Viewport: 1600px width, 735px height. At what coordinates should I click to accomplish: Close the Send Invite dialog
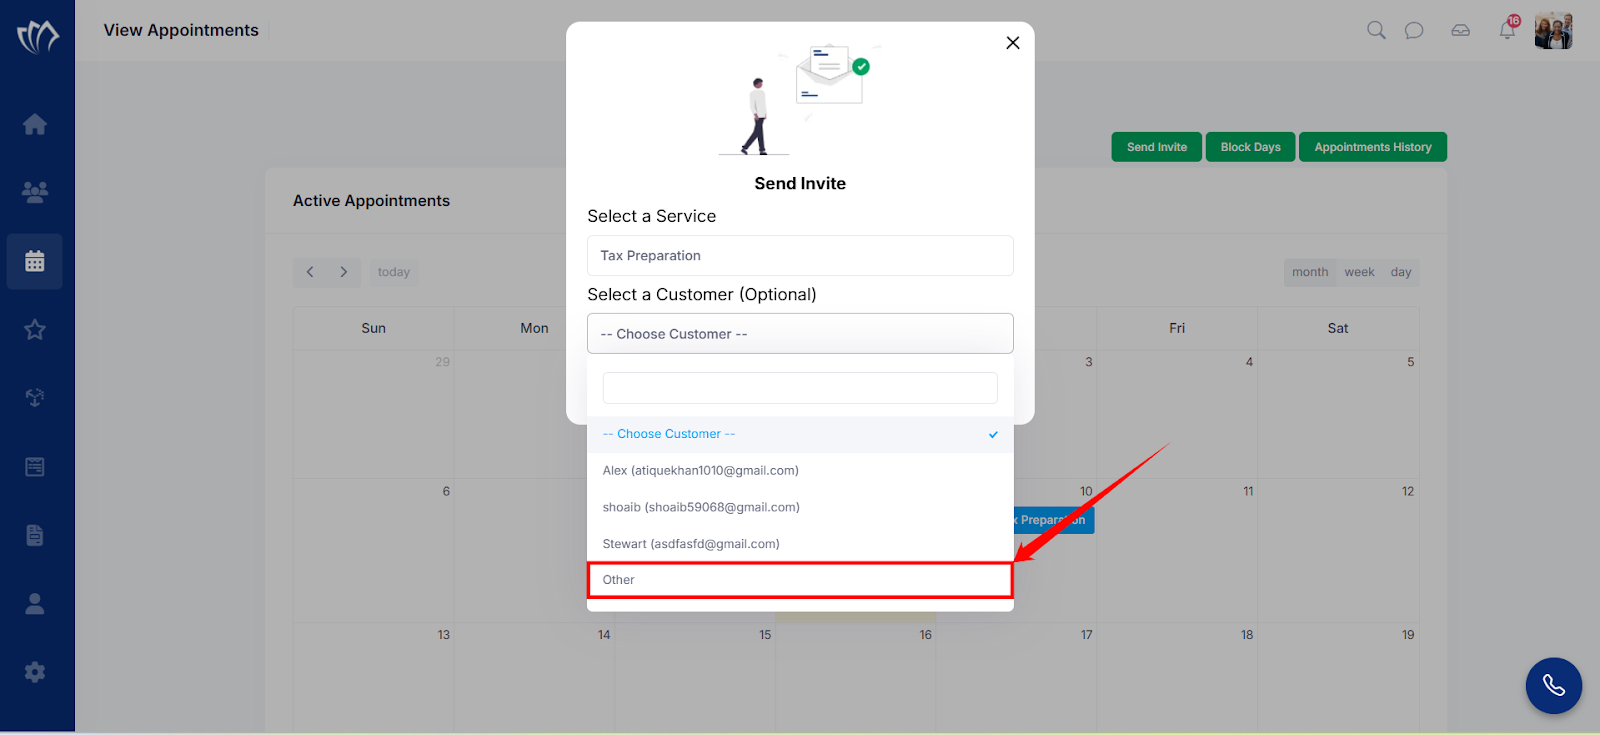pyautogui.click(x=1013, y=43)
